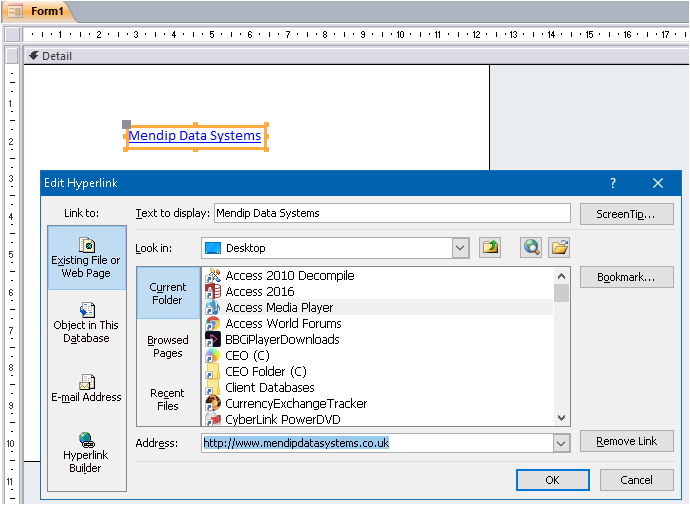Click the Desktop Look in combo box
The height and width of the screenshot is (505, 690).
[335, 248]
